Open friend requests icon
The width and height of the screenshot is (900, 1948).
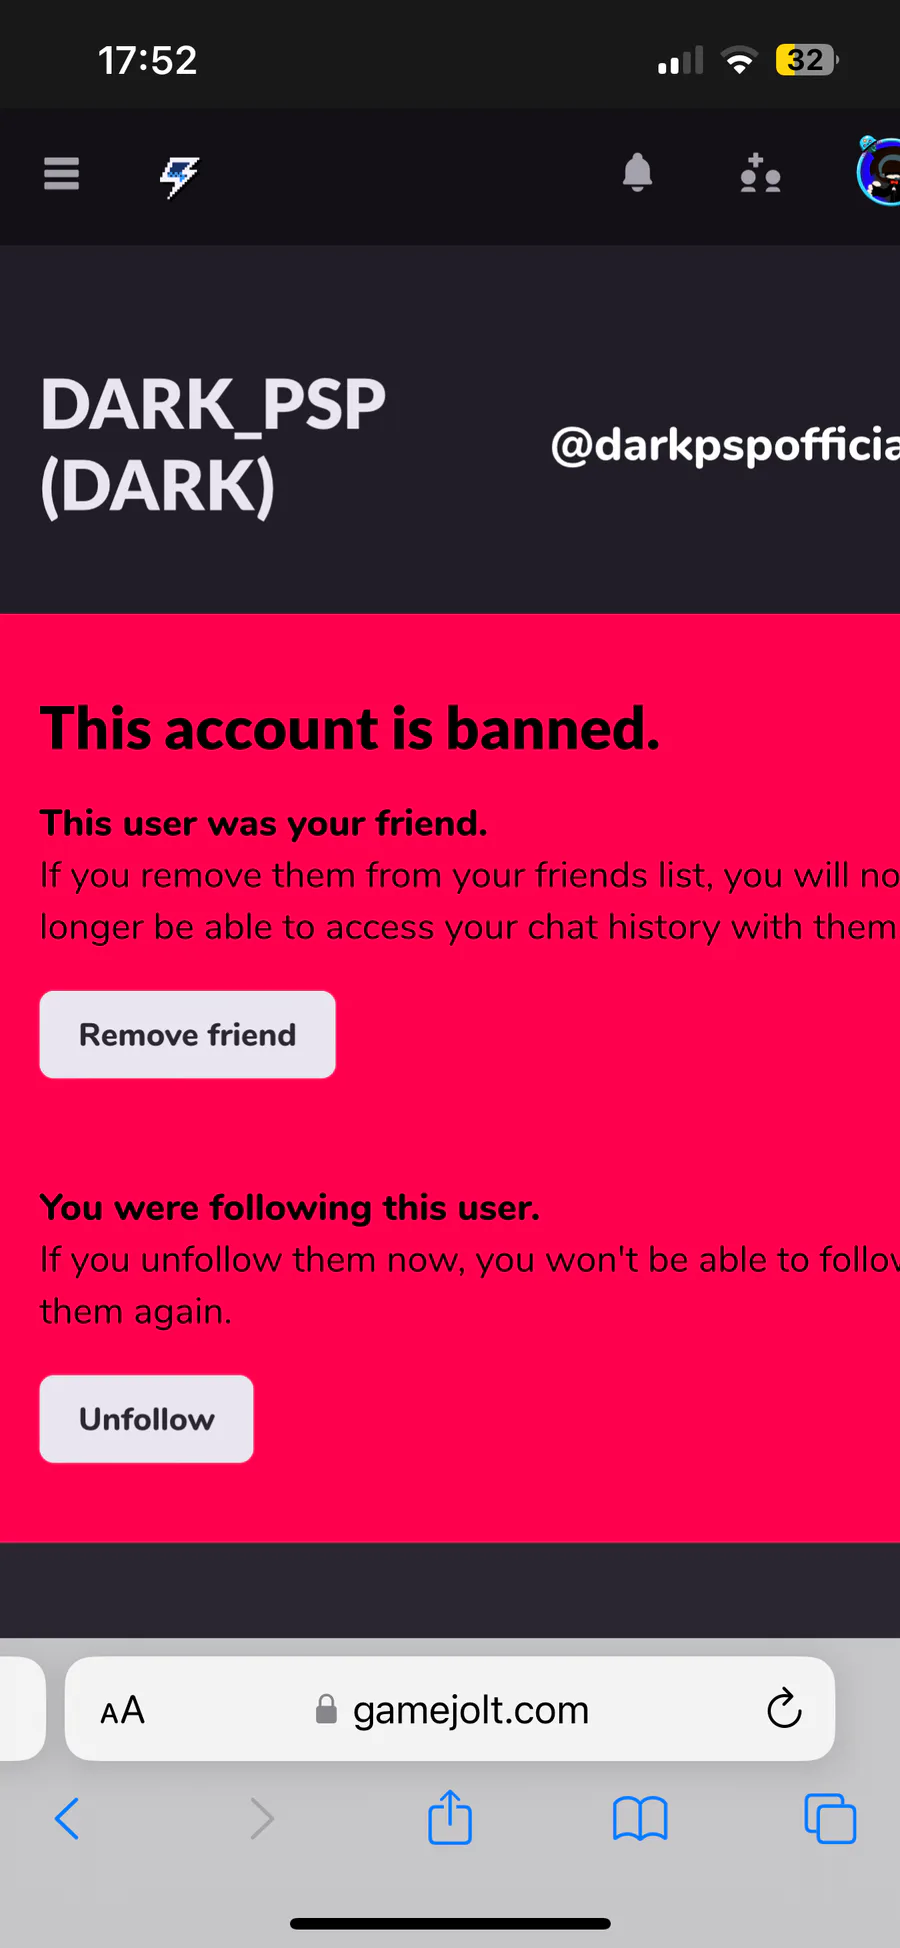[760, 173]
